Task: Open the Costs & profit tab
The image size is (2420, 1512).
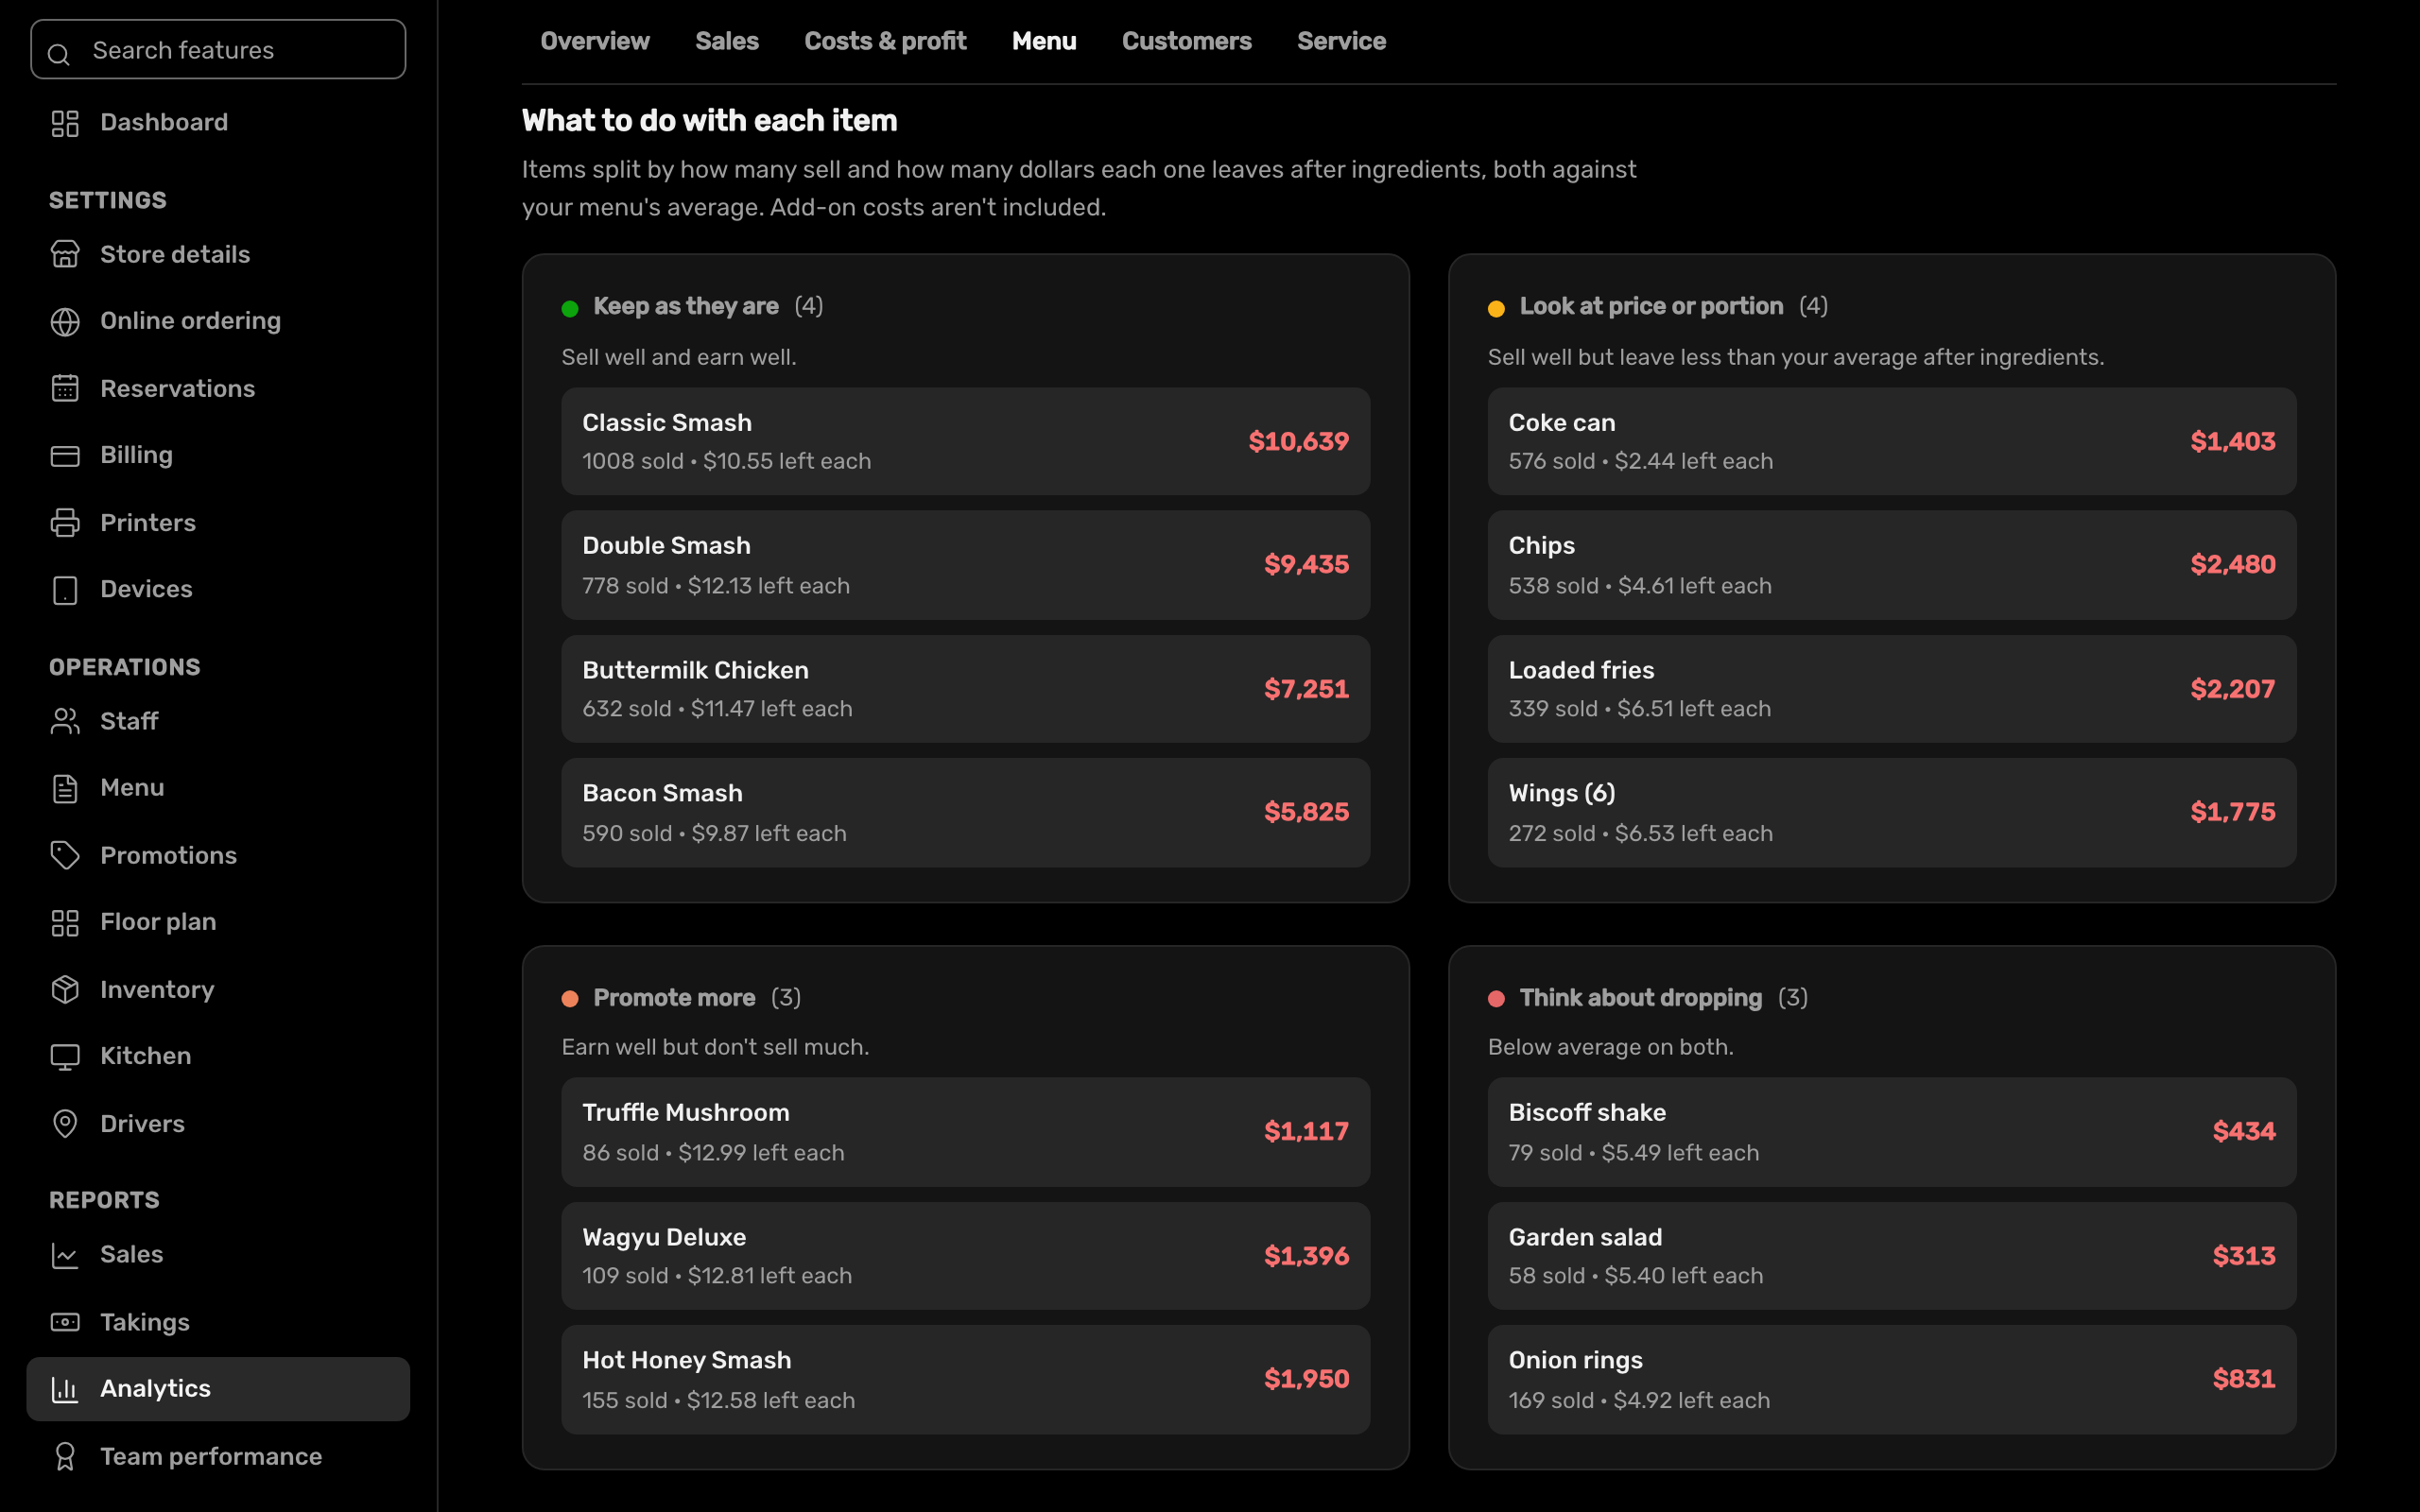Action: (885, 41)
